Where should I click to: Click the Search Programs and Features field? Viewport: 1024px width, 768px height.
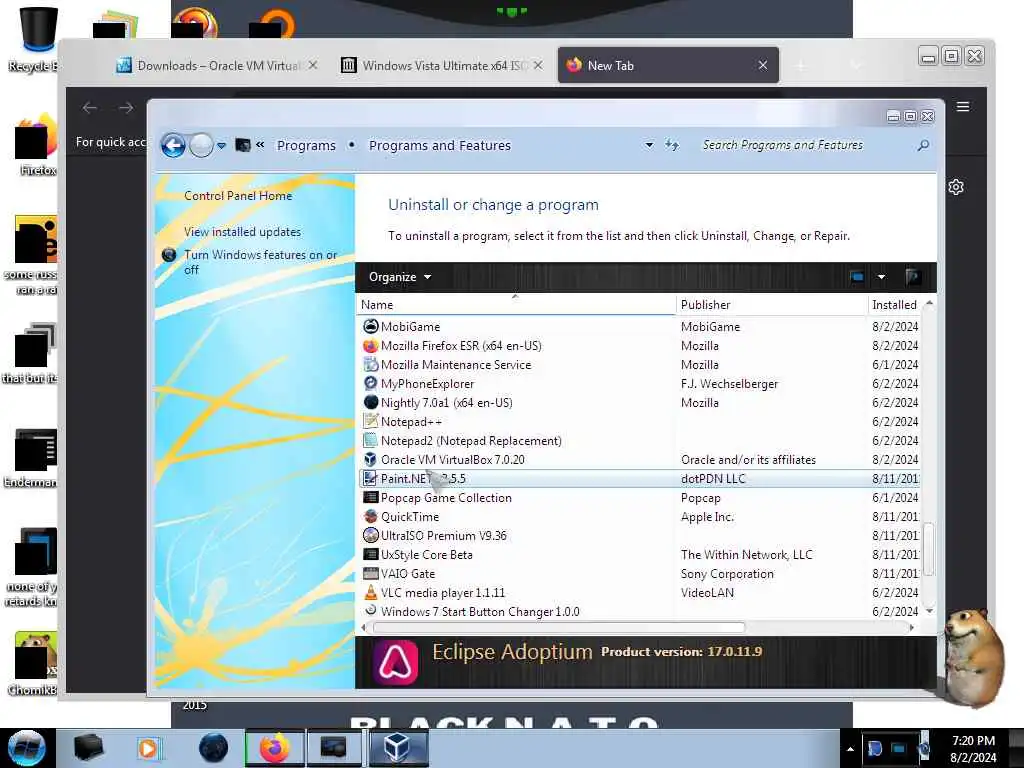[807, 145]
